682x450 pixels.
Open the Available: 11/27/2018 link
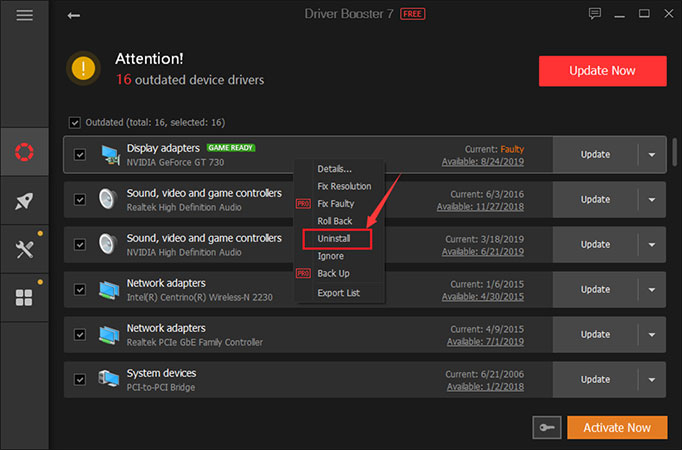click(480, 207)
